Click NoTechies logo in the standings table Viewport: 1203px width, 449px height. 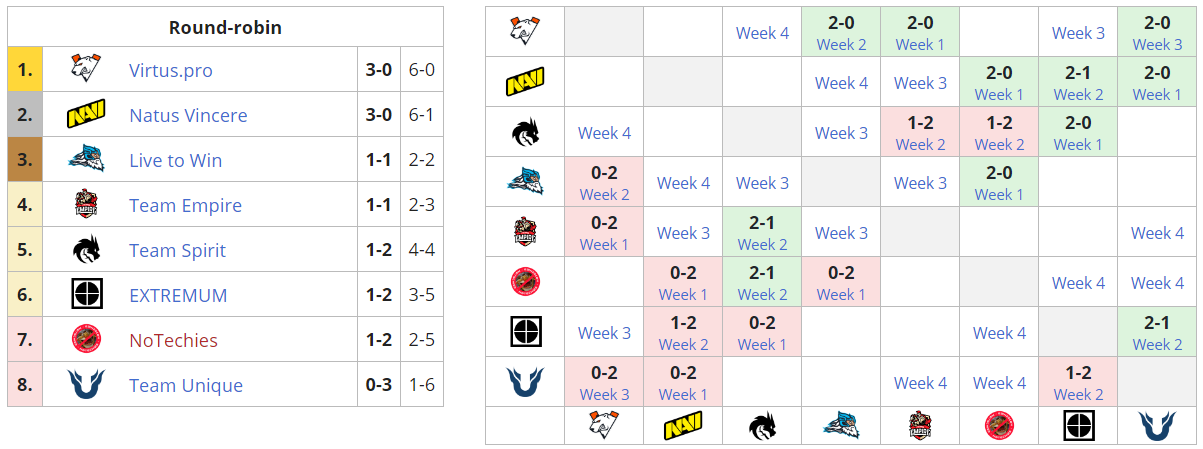tap(86, 340)
